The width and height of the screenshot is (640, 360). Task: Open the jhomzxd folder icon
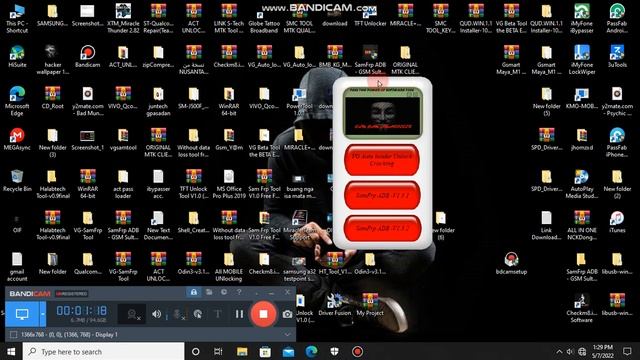[582, 140]
